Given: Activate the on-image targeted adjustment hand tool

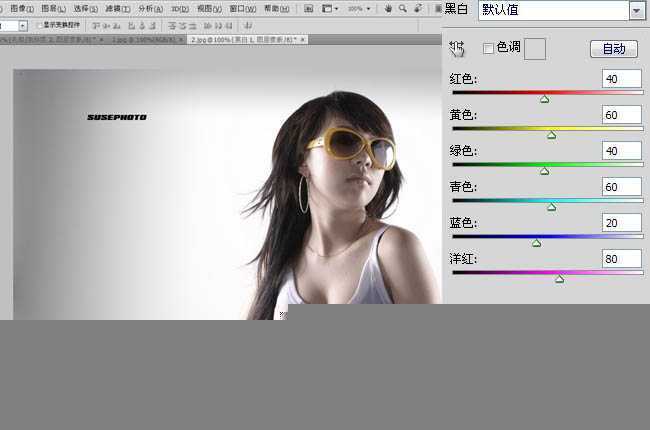Looking at the screenshot, I should (x=457, y=49).
